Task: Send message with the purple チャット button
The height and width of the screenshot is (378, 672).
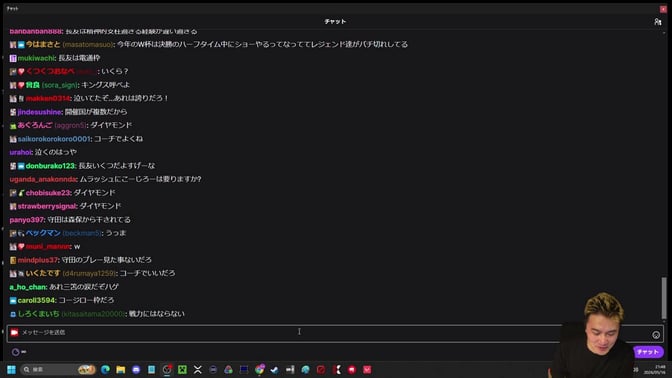Action: pyautogui.click(x=648, y=352)
